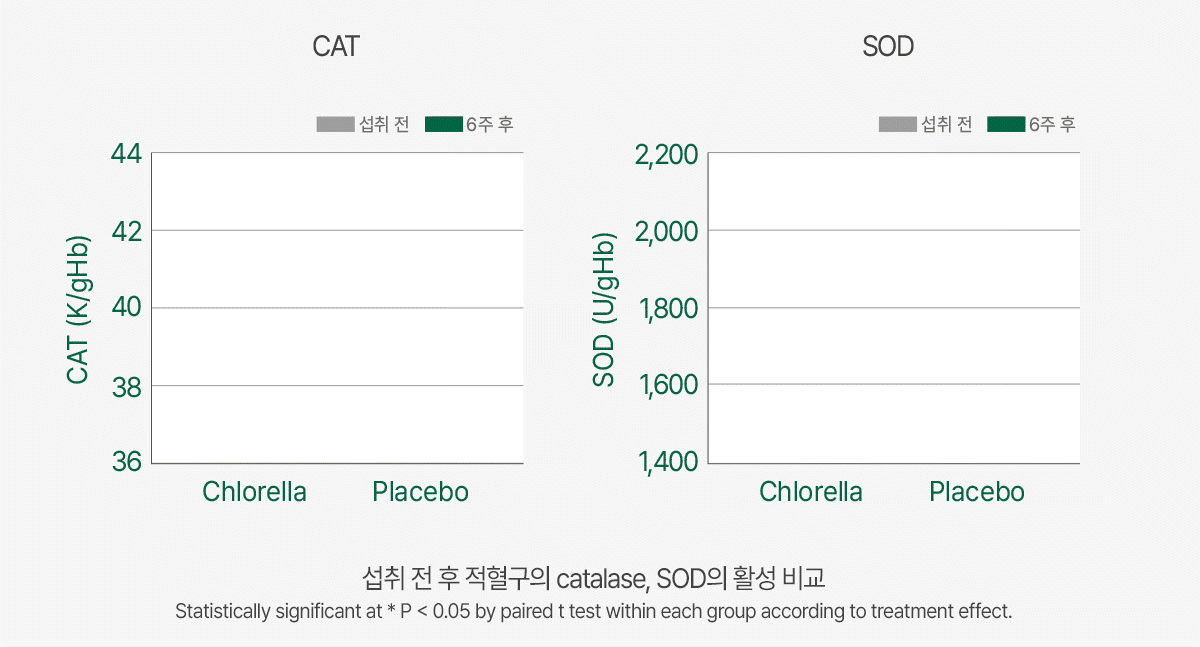Select the CAT chart title
This screenshot has width=1200, height=647.
(x=336, y=47)
